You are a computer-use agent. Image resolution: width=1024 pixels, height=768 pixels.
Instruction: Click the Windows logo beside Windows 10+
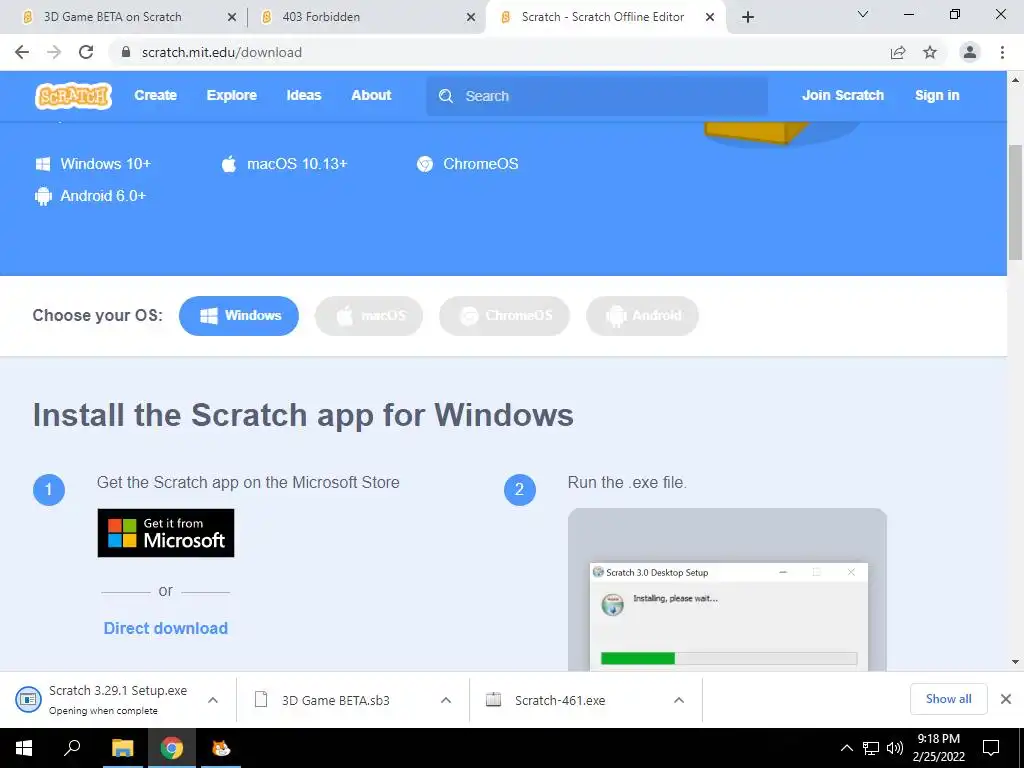(x=43, y=163)
